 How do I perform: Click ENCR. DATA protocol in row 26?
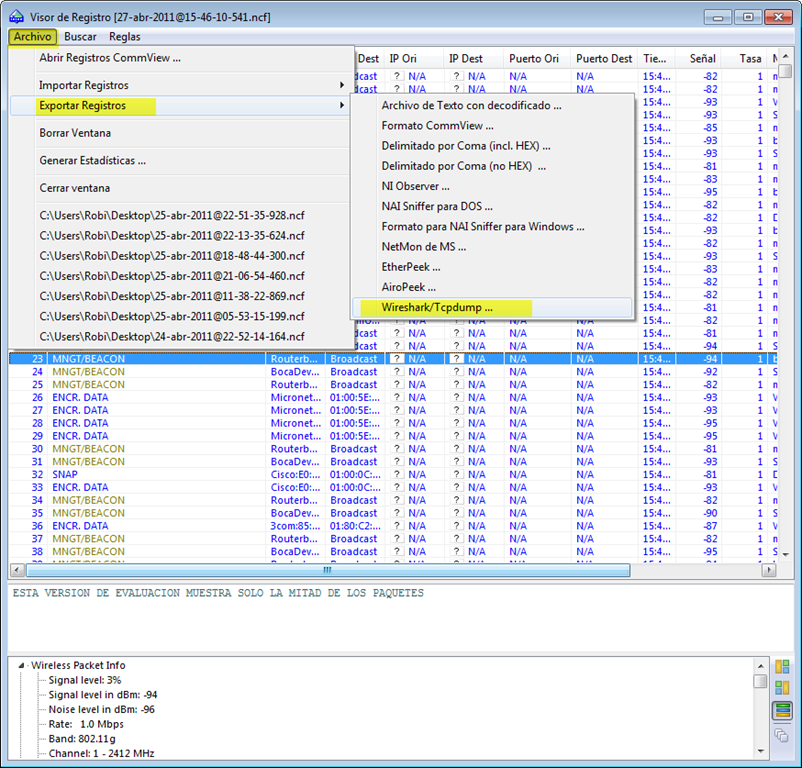point(80,397)
